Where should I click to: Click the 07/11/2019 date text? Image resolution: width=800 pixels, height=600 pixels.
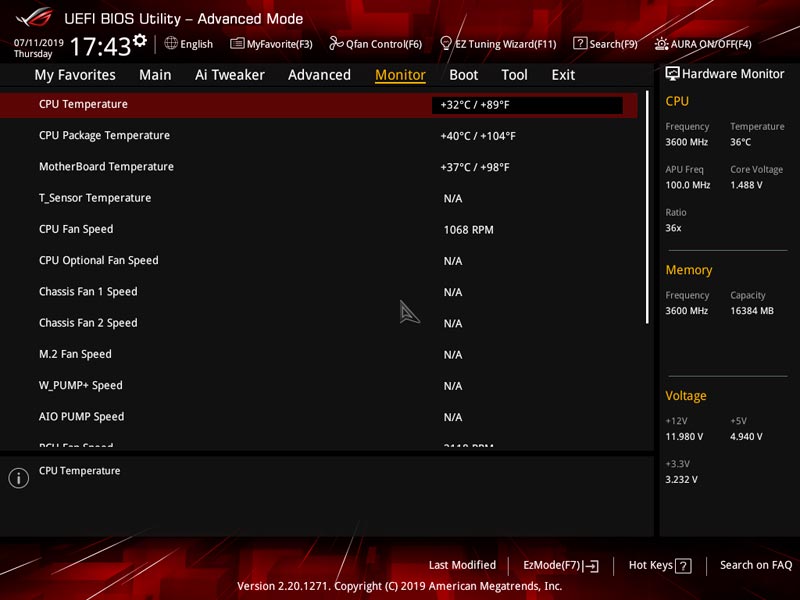[39, 42]
